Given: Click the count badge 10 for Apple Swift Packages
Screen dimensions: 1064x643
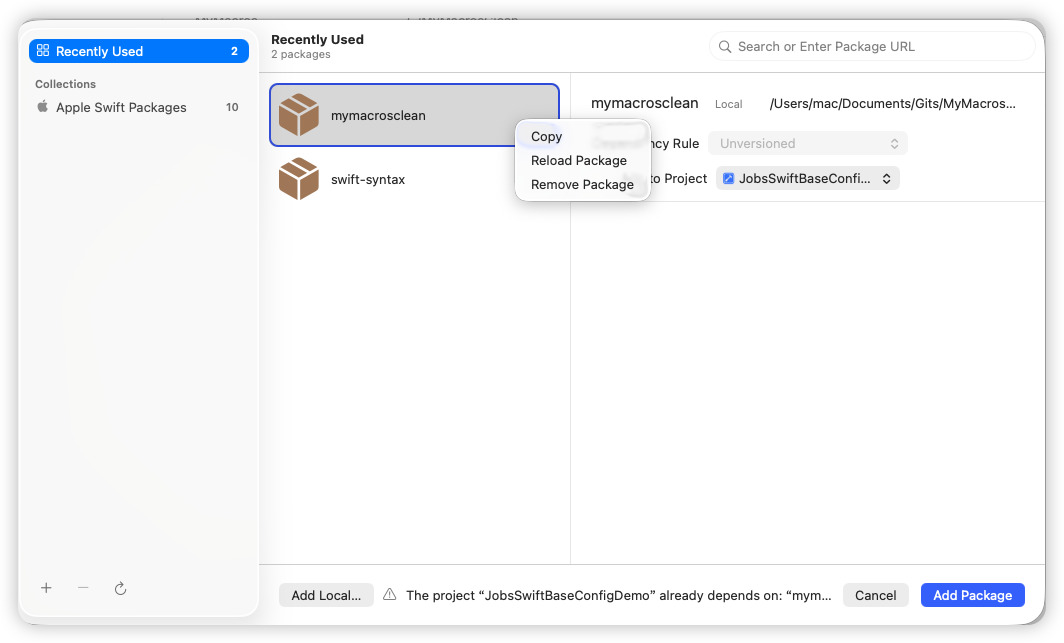Looking at the screenshot, I should click(x=232, y=107).
